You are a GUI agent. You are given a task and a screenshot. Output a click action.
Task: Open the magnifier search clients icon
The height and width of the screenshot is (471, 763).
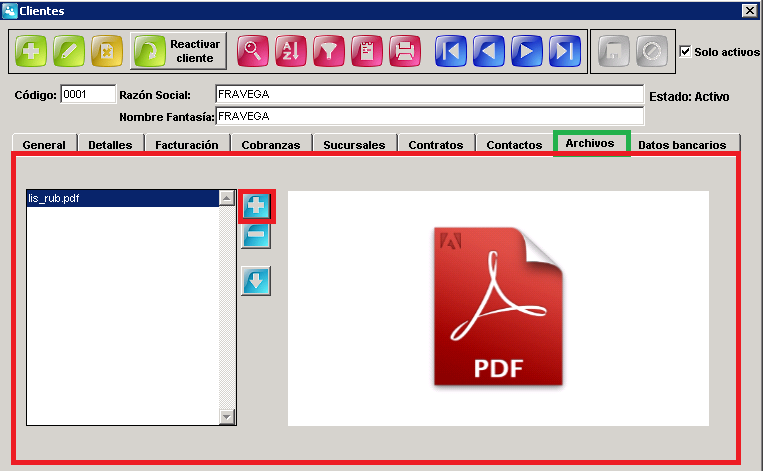point(253,51)
